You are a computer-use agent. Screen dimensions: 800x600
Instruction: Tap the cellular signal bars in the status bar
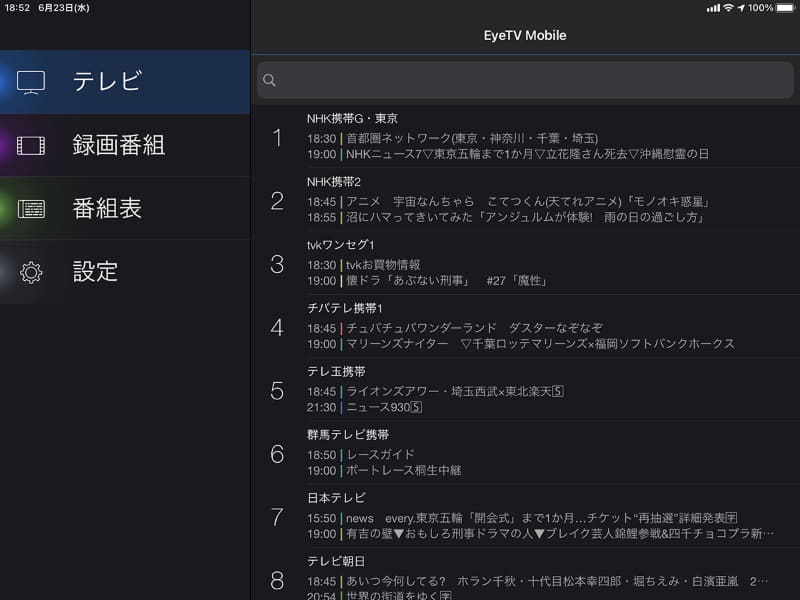(713, 9)
